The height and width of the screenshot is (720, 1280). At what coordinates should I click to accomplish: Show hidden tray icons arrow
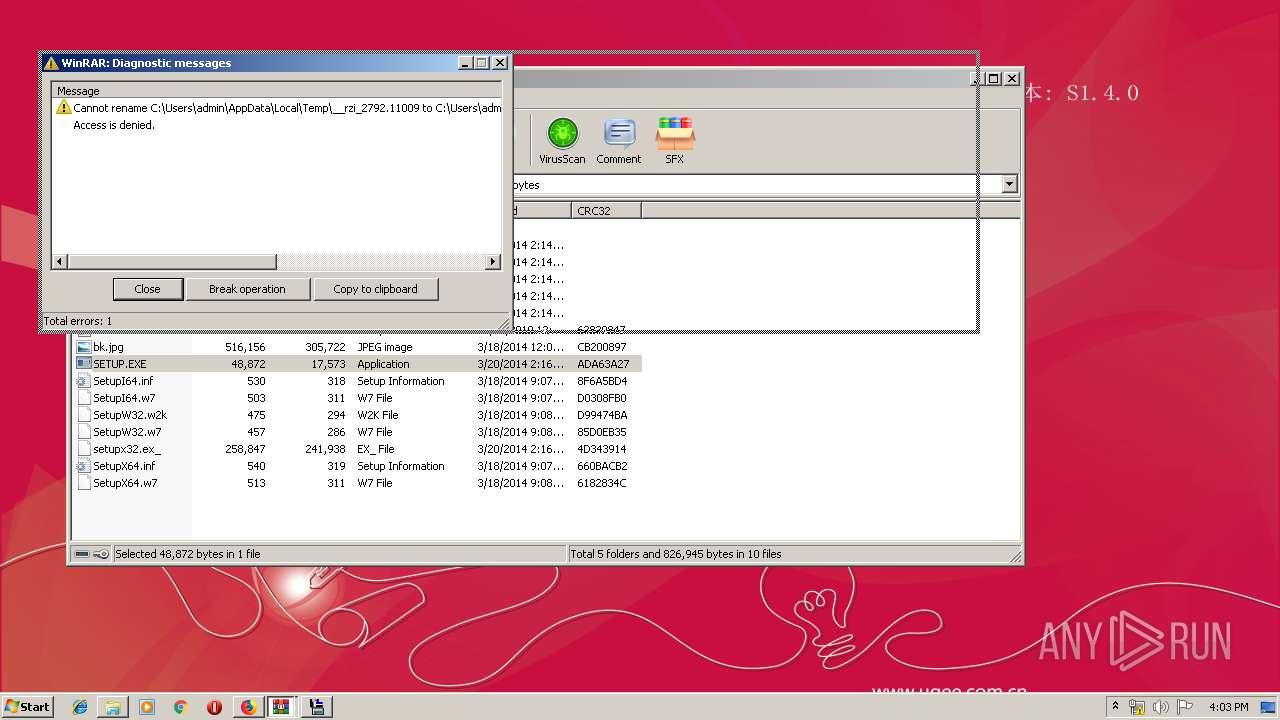point(1115,707)
